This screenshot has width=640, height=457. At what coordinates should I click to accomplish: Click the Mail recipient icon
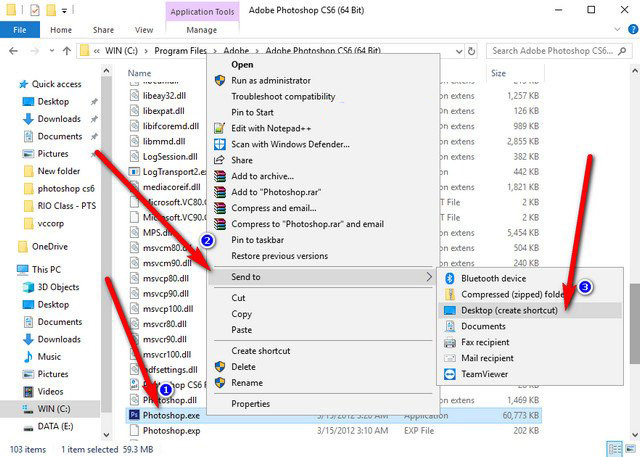449,358
